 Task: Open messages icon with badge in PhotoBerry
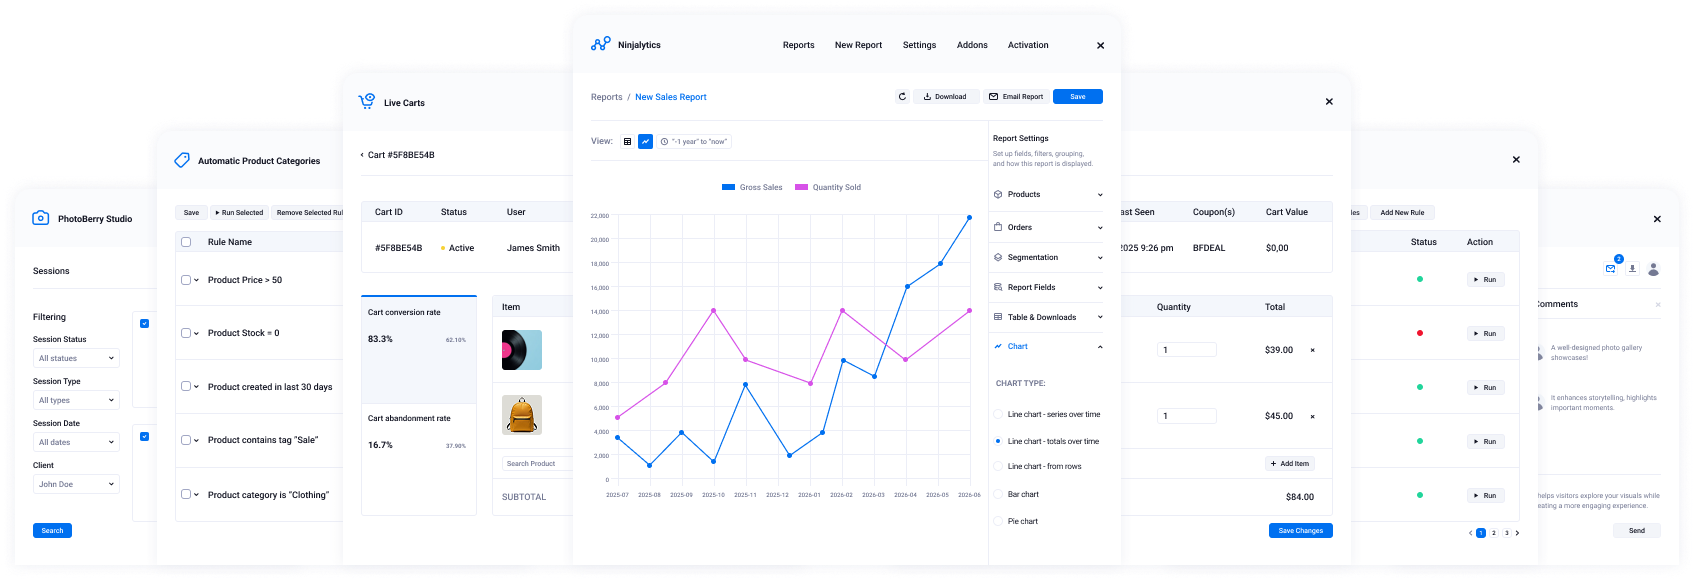point(1611,268)
